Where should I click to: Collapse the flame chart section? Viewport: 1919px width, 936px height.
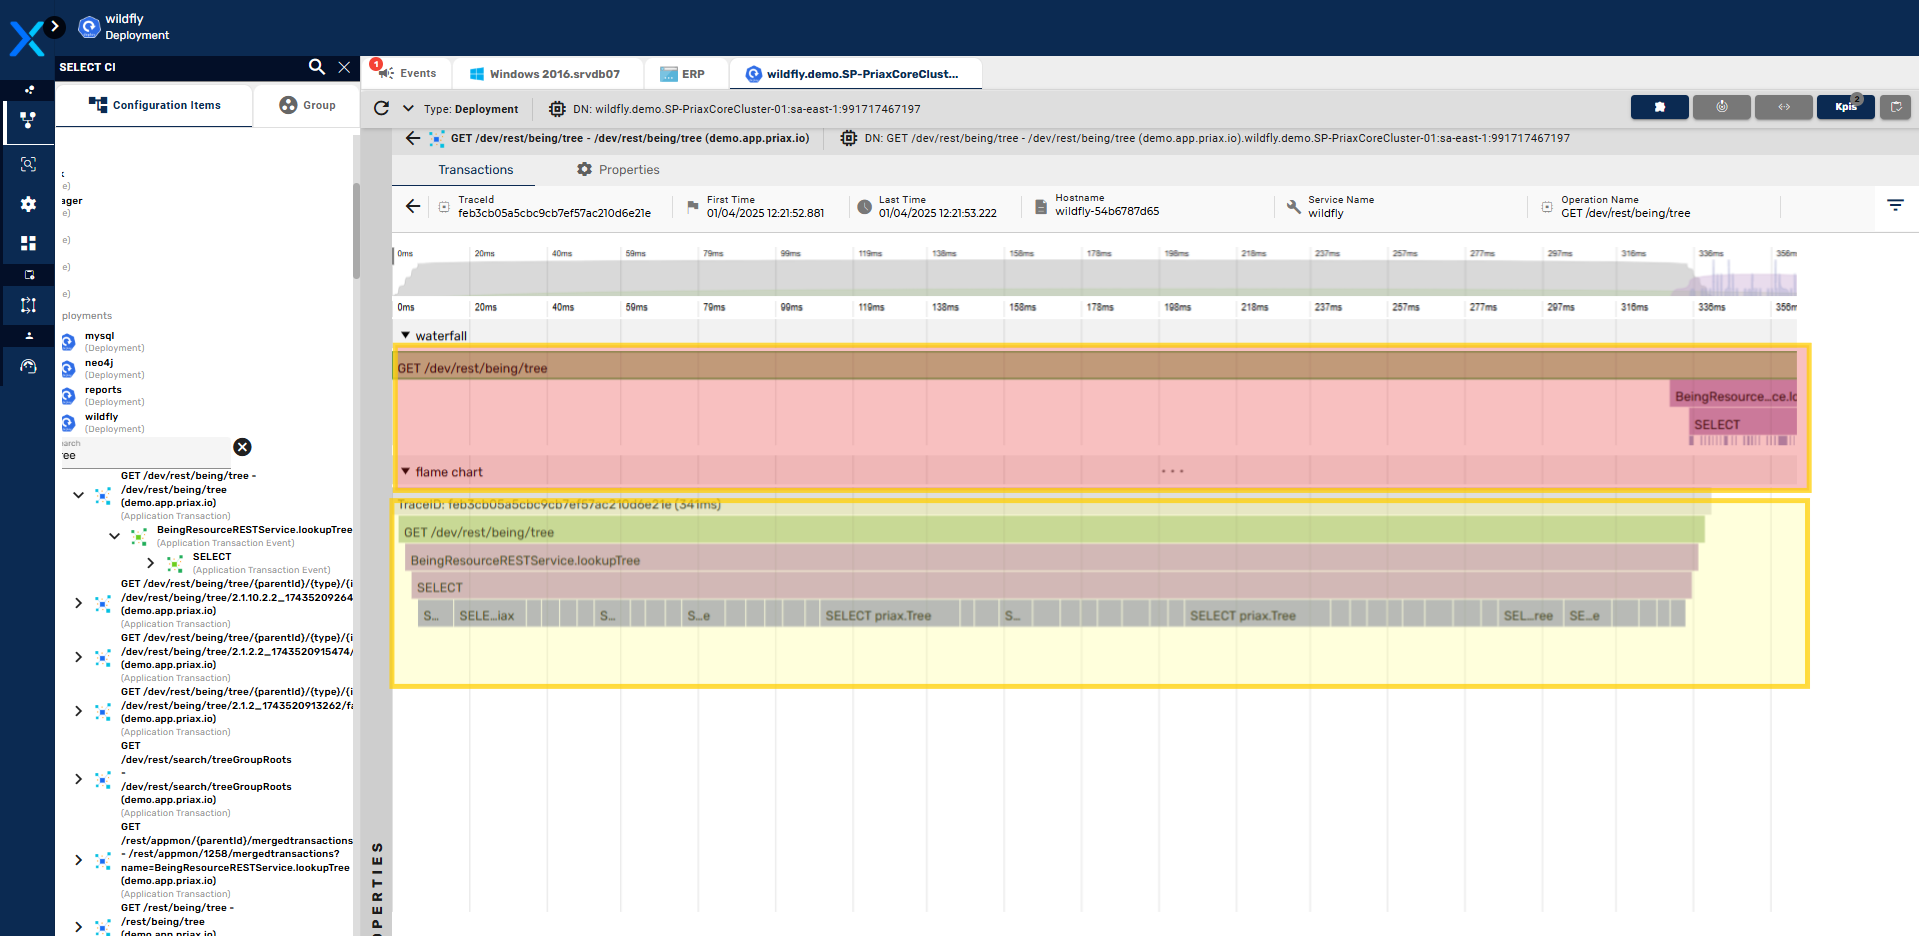[x=406, y=472]
